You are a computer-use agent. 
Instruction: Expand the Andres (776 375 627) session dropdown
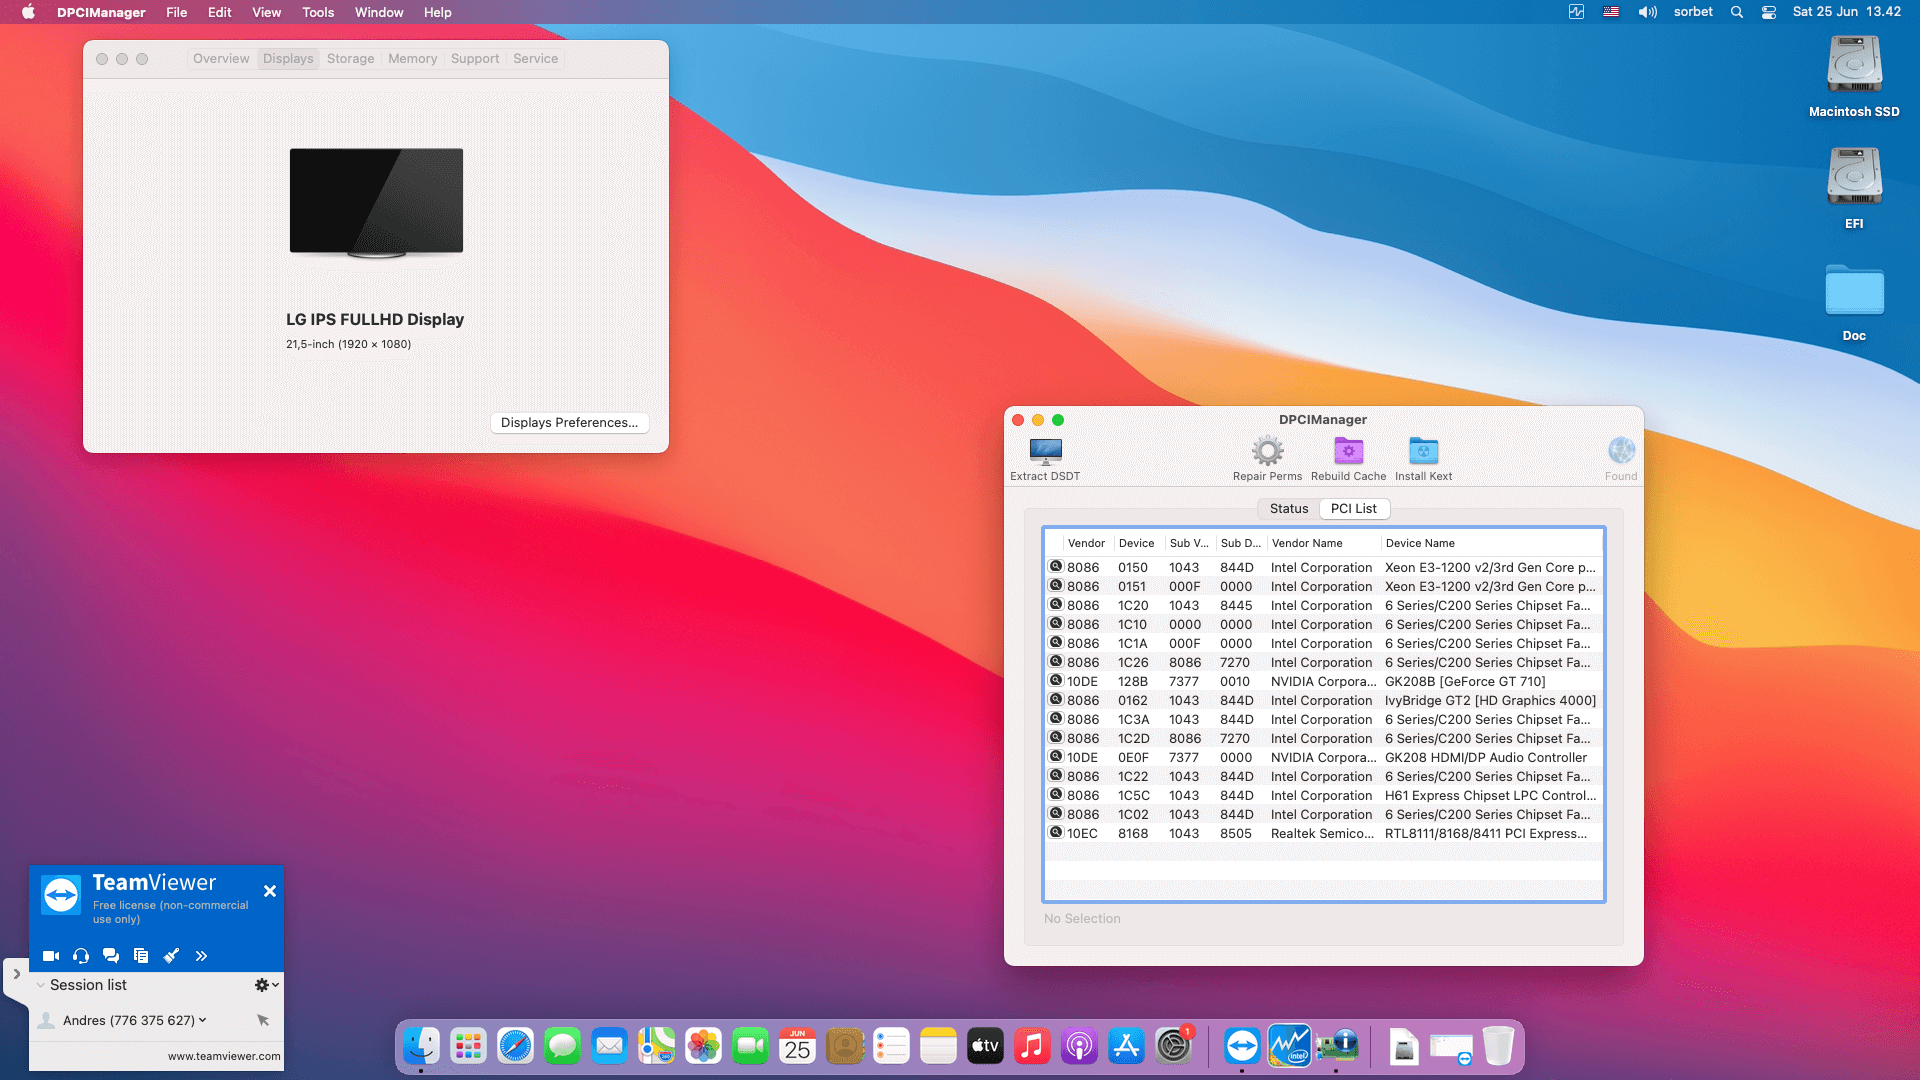coord(203,1020)
